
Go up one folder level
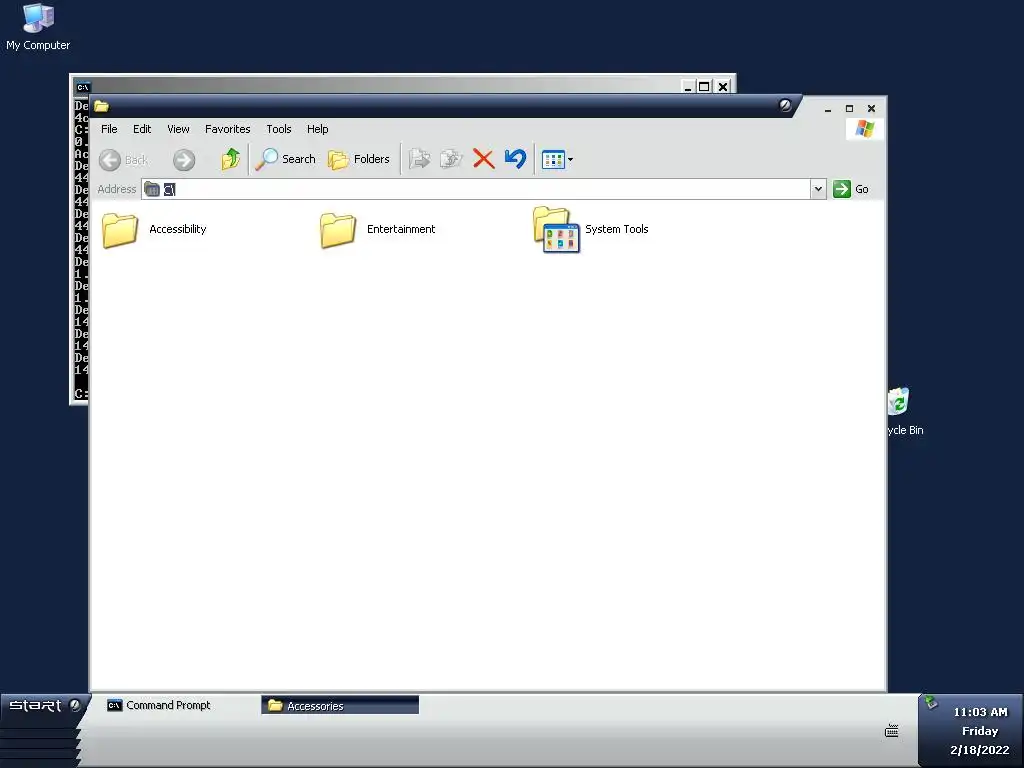point(231,159)
